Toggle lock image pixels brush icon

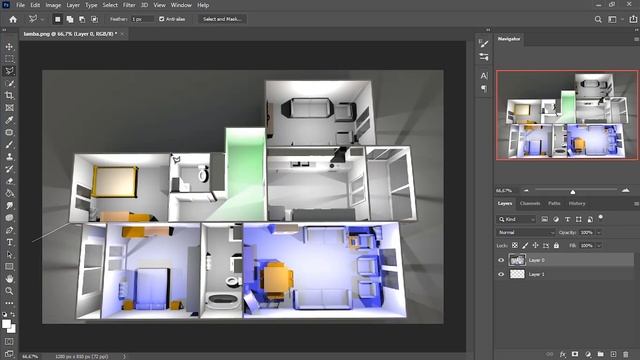(x=525, y=245)
